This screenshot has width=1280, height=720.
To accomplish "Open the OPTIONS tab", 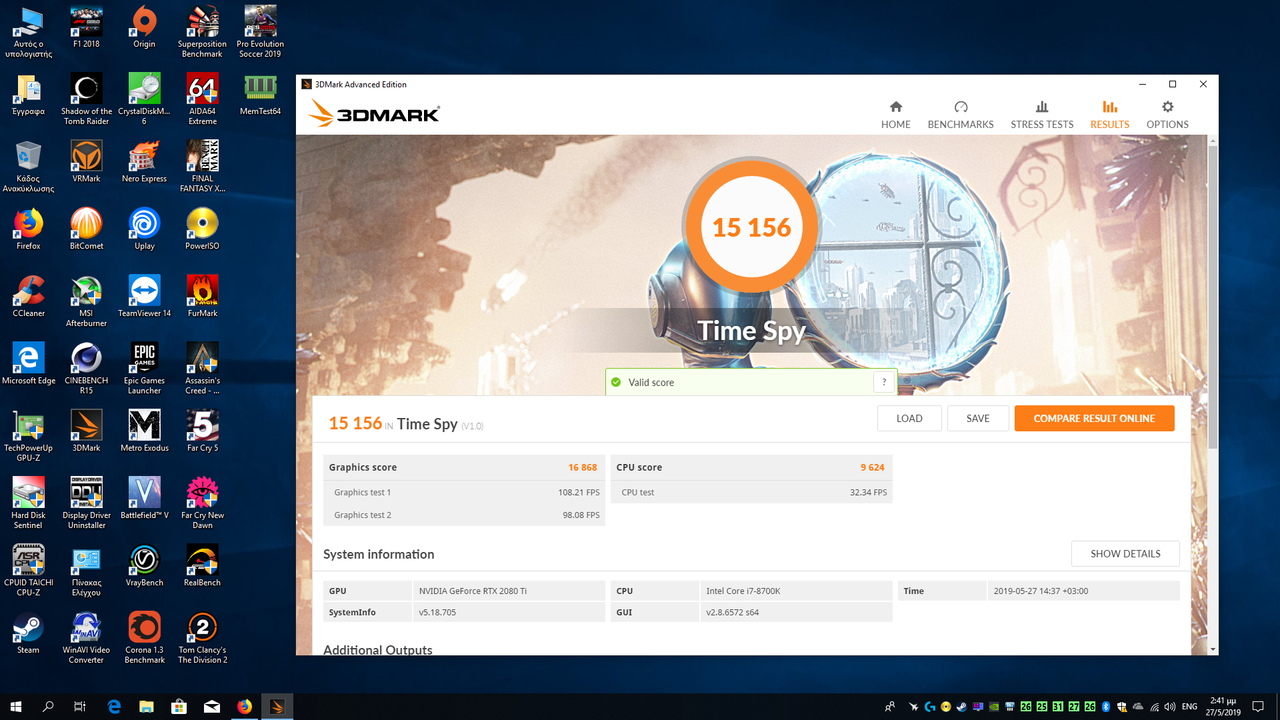I will pos(1167,115).
